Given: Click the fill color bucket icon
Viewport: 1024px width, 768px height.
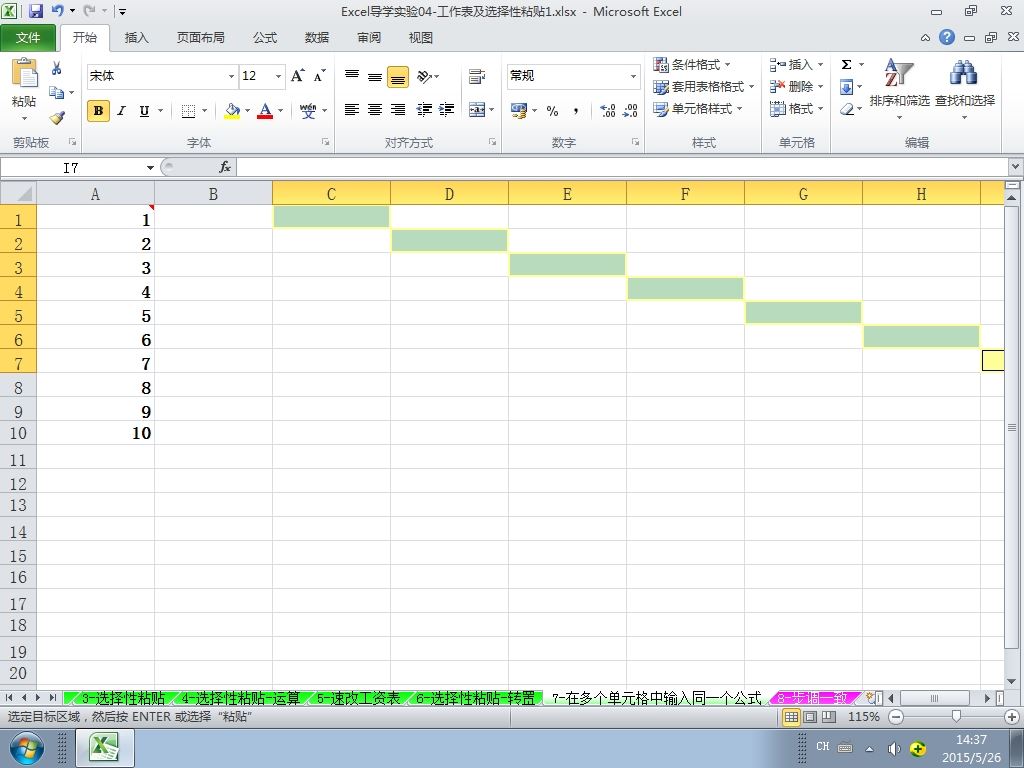Looking at the screenshot, I should pos(232,111).
